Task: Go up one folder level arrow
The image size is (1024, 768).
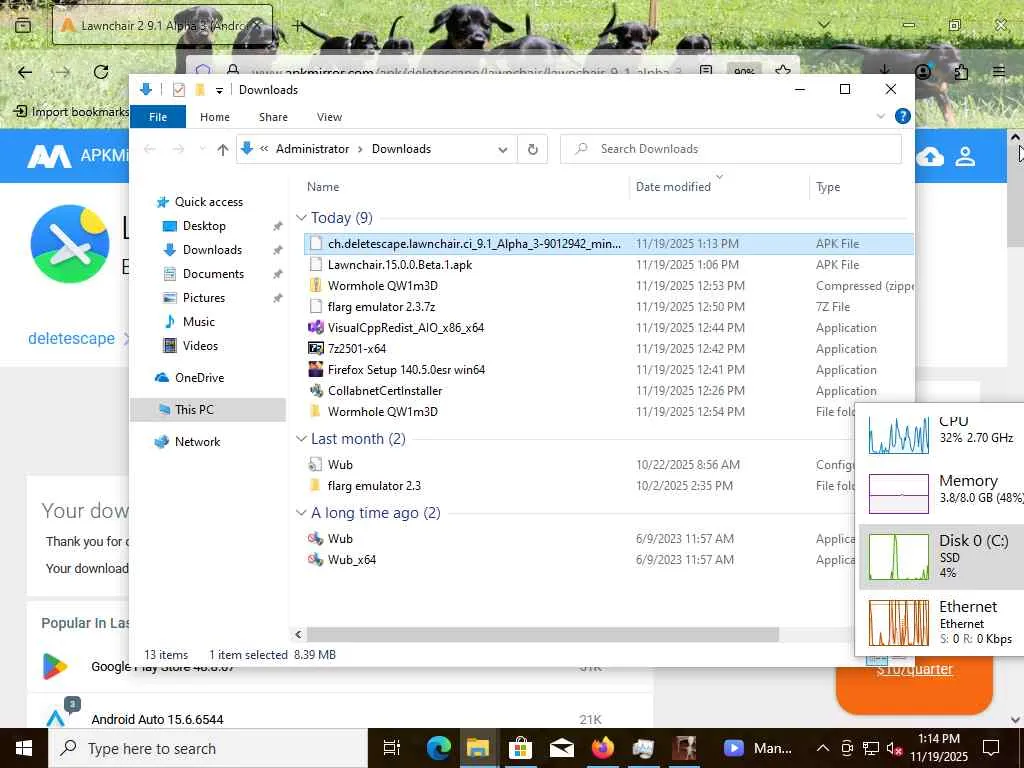Action: 223,150
